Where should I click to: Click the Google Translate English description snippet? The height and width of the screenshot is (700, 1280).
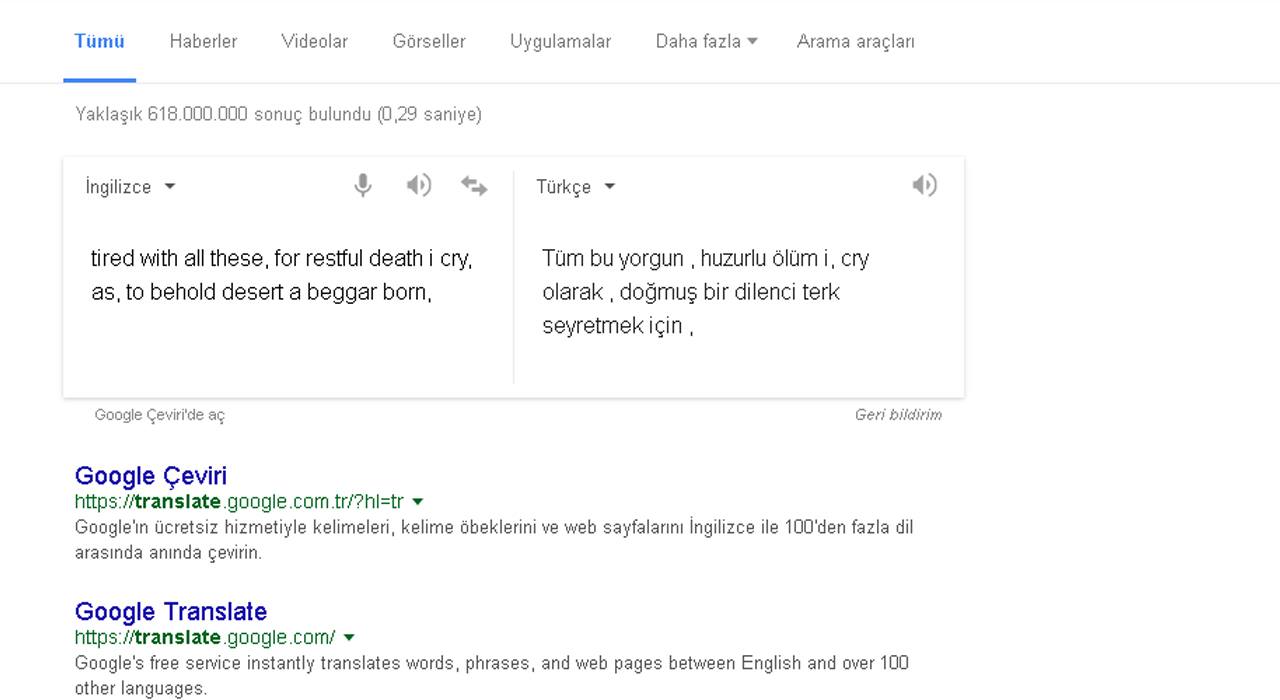[x=492, y=675]
